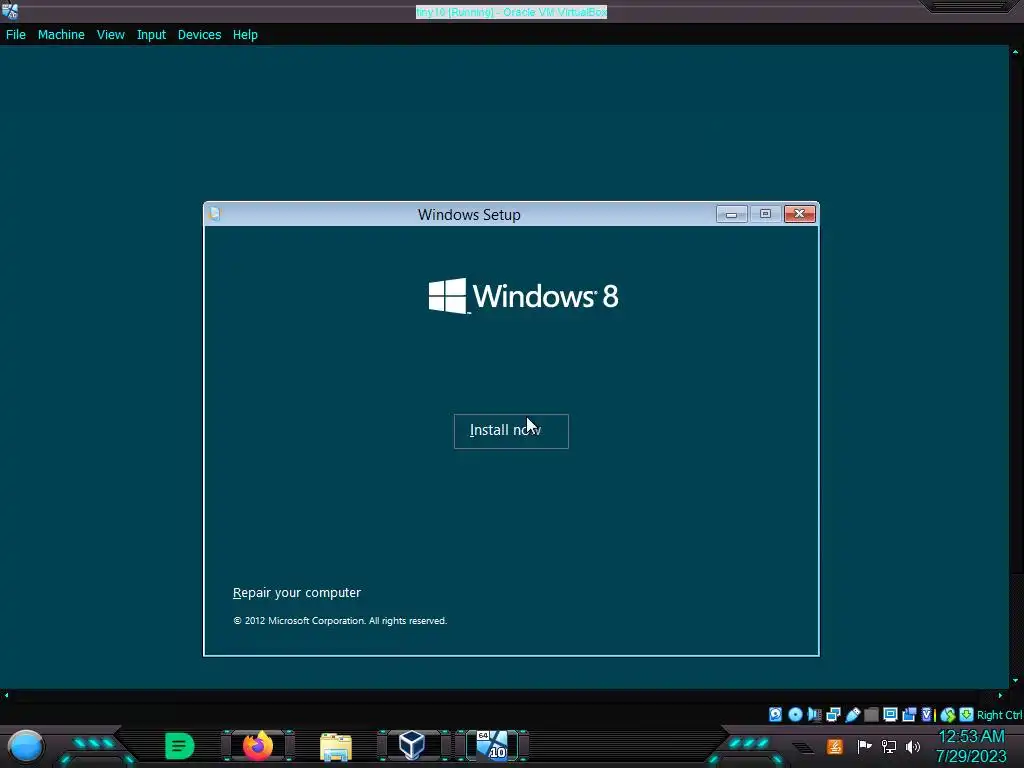Minimize the Windows Setup dialog
The image size is (1024, 768).
pyautogui.click(x=731, y=214)
